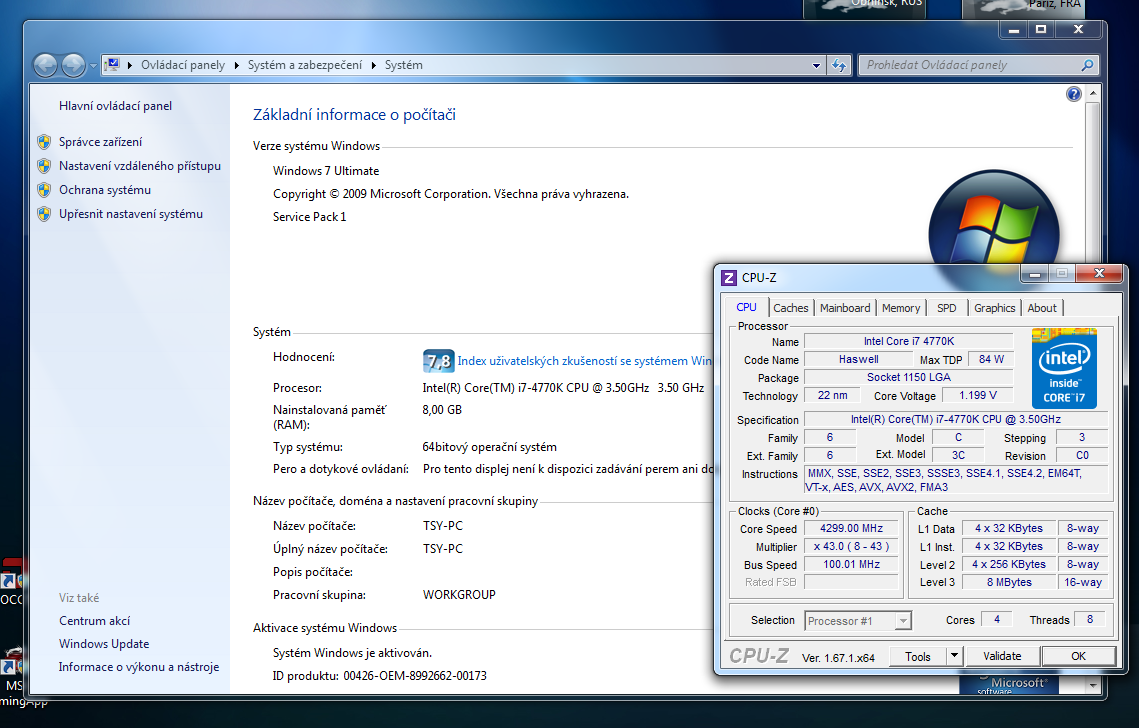Click the Intel Core i7 logo
Image resolution: width=1139 pixels, height=728 pixels.
pyautogui.click(x=1064, y=367)
